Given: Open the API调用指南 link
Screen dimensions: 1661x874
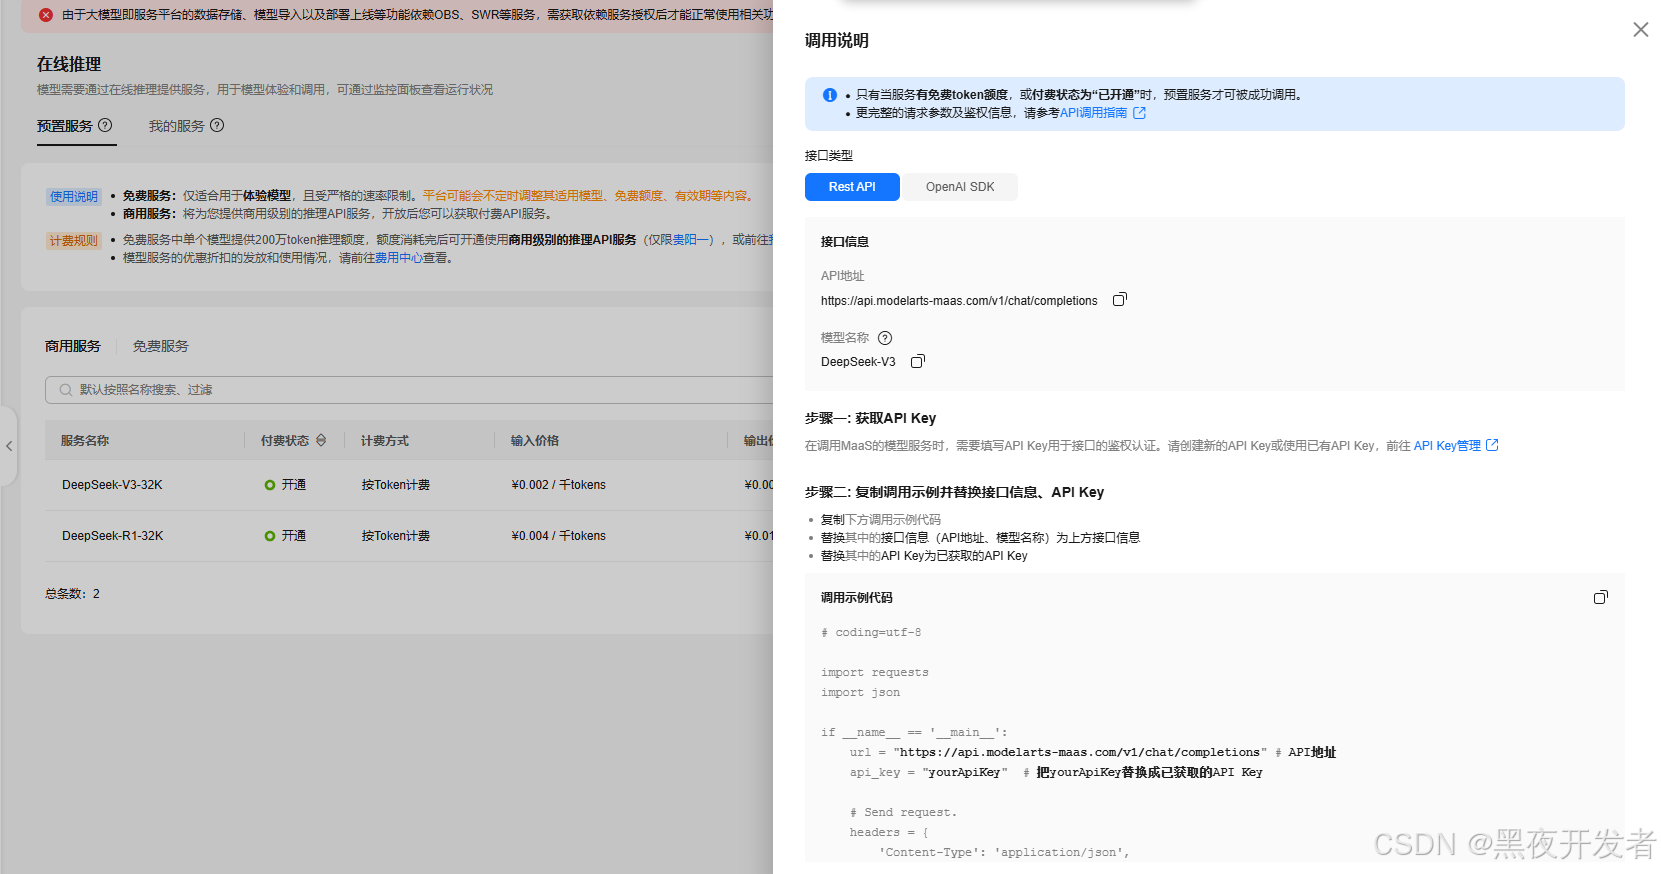Looking at the screenshot, I should pyautogui.click(x=1093, y=113).
